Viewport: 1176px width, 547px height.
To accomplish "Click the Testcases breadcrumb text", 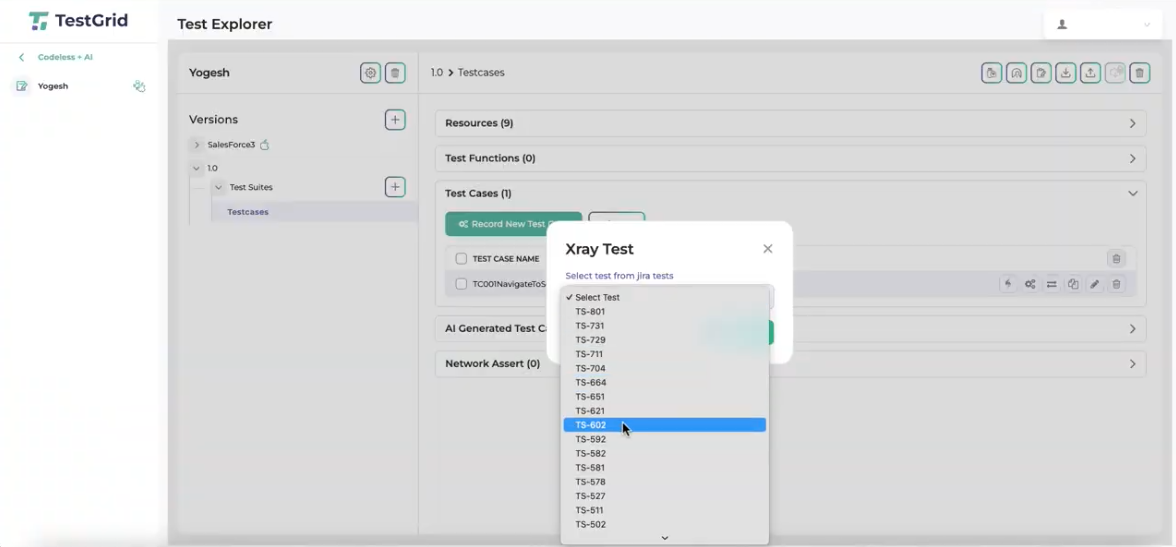I will [x=482, y=73].
